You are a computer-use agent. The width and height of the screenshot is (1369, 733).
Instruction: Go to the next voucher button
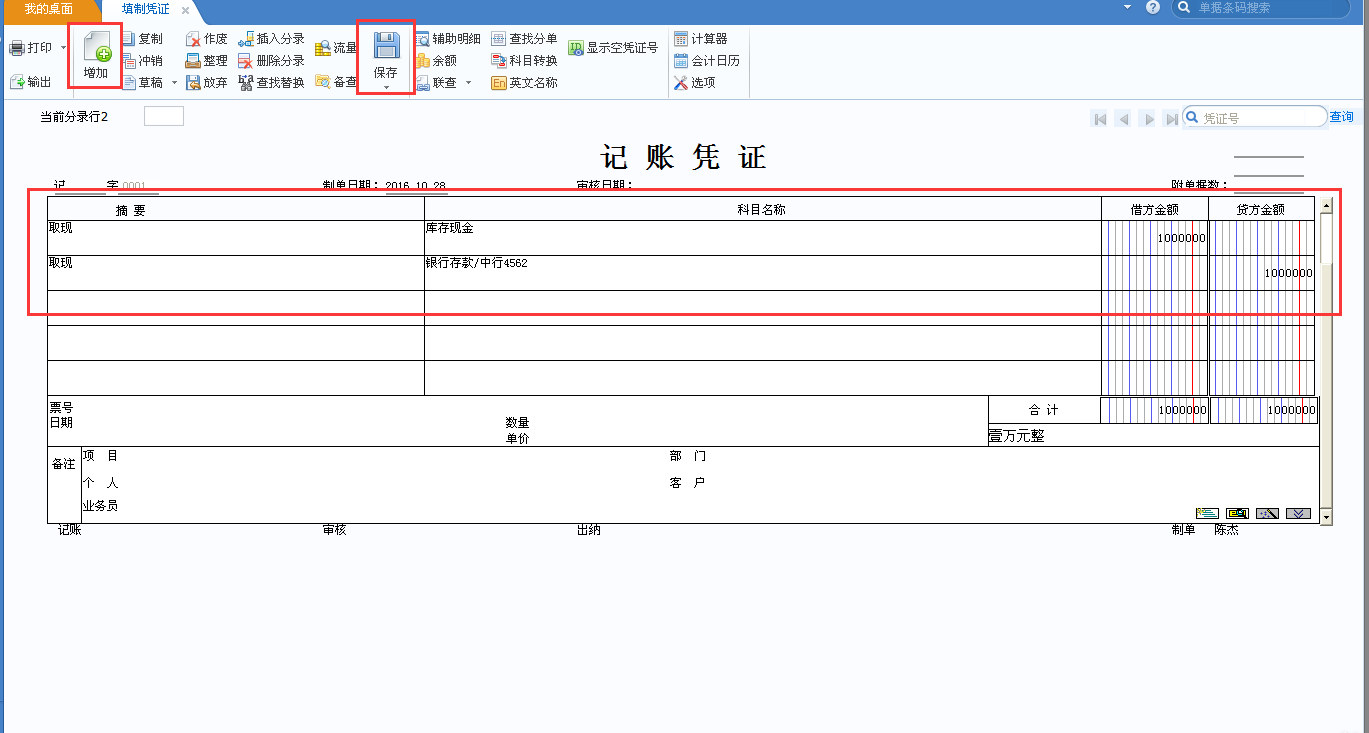pyautogui.click(x=1148, y=119)
